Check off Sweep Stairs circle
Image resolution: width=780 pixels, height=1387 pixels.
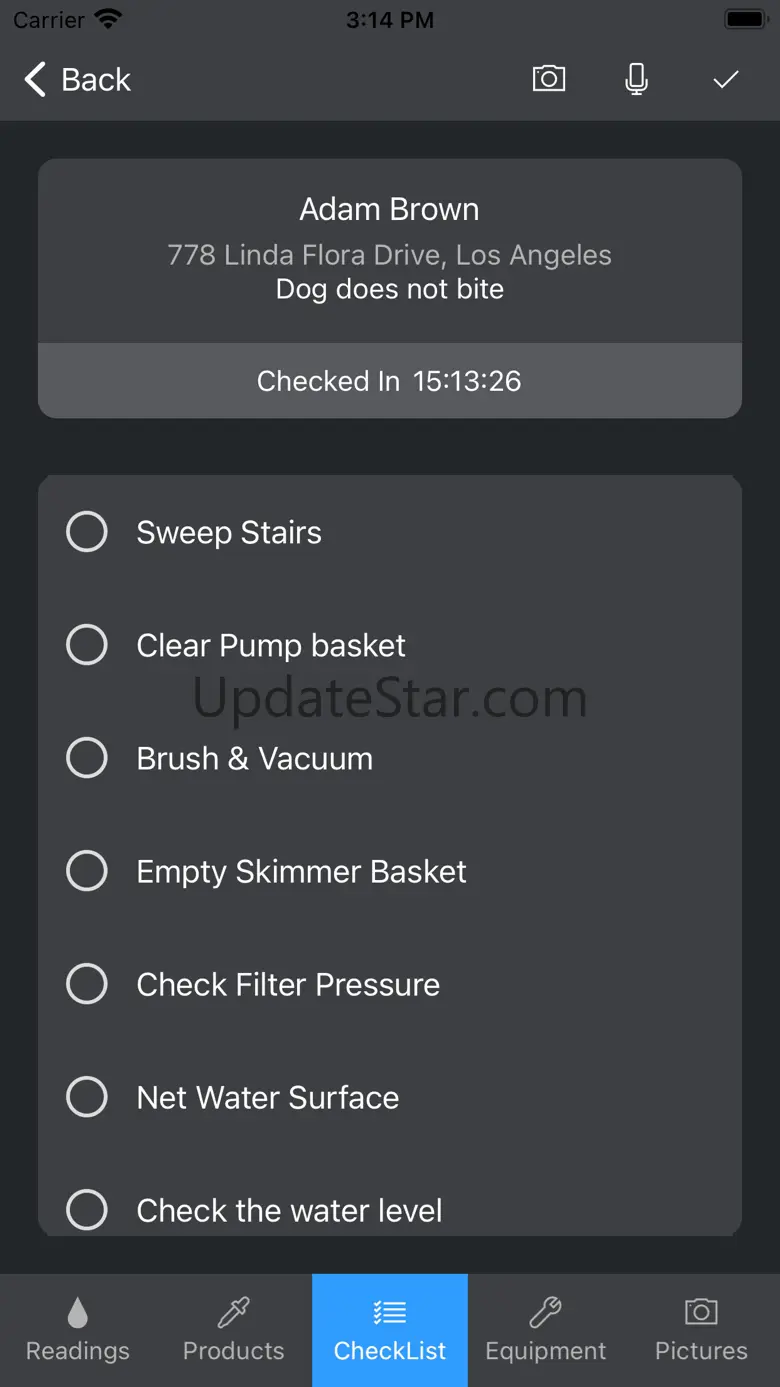(87, 532)
